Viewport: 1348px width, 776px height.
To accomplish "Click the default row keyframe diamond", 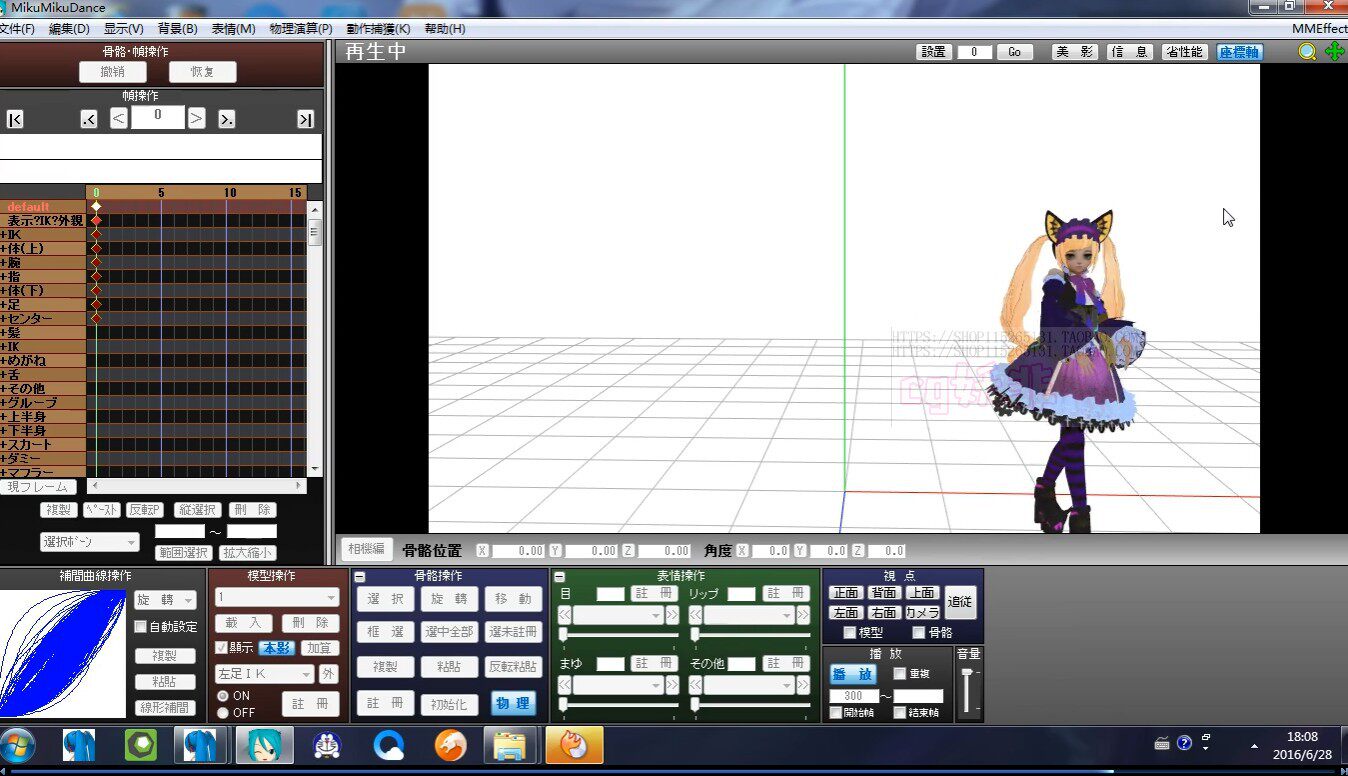I will pyautogui.click(x=96, y=206).
